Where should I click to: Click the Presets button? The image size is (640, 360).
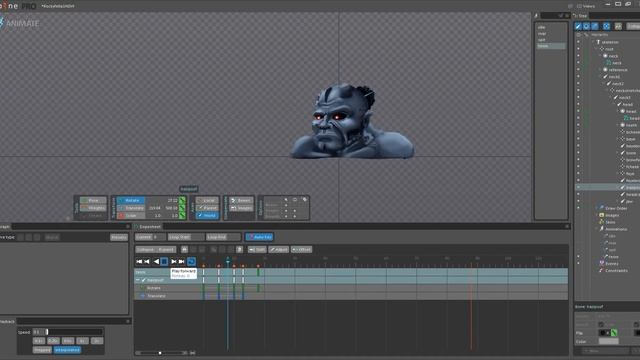[119, 237]
